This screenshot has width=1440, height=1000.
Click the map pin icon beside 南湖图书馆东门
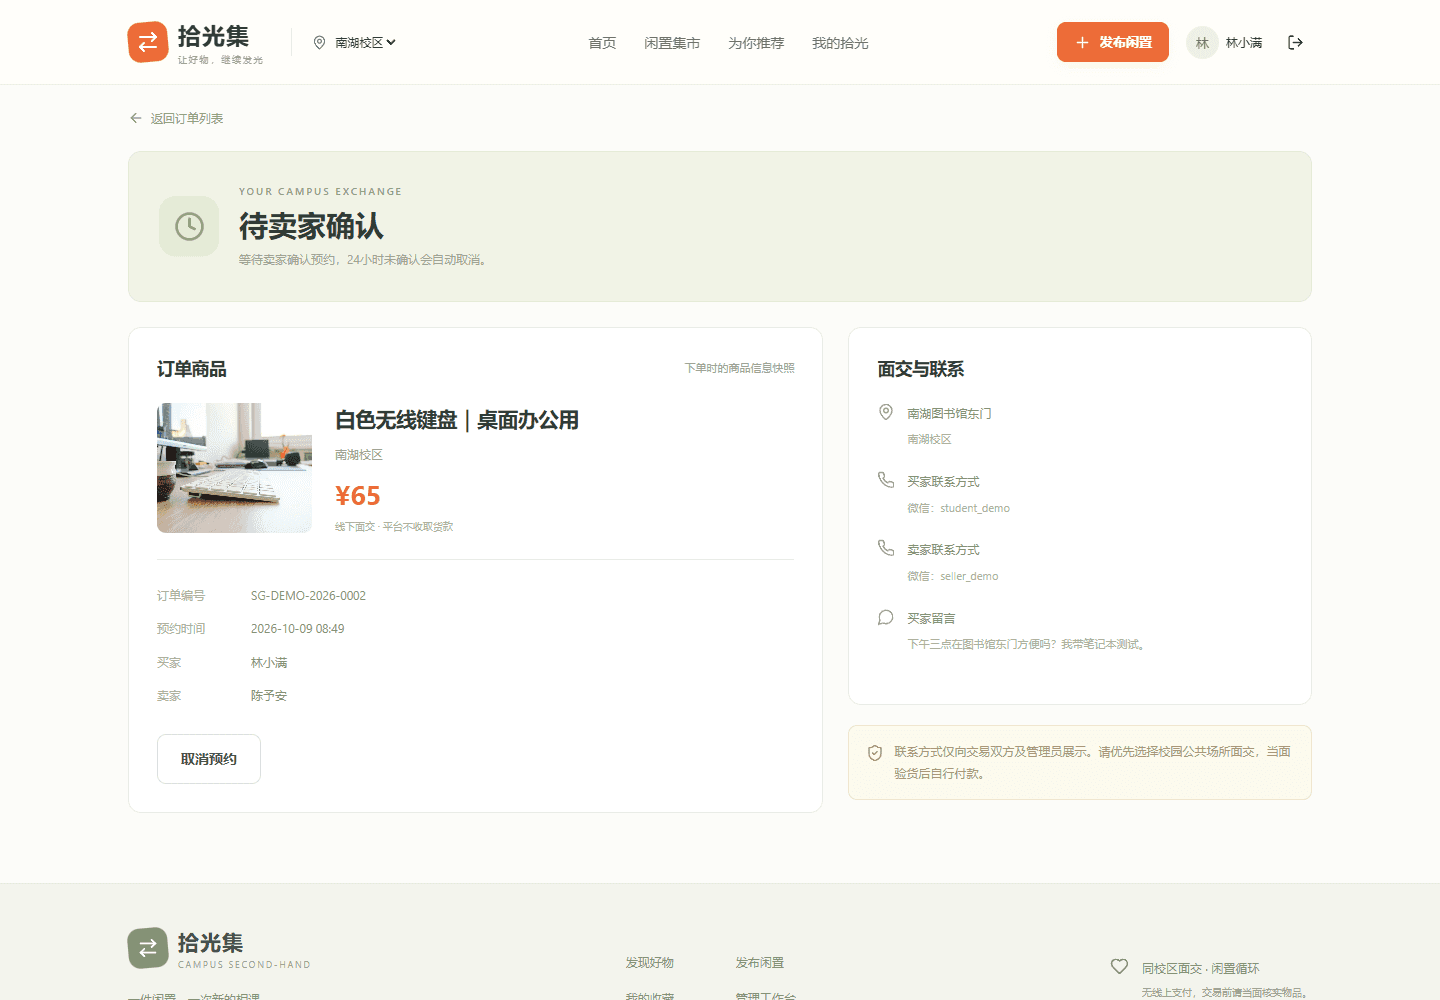(886, 412)
